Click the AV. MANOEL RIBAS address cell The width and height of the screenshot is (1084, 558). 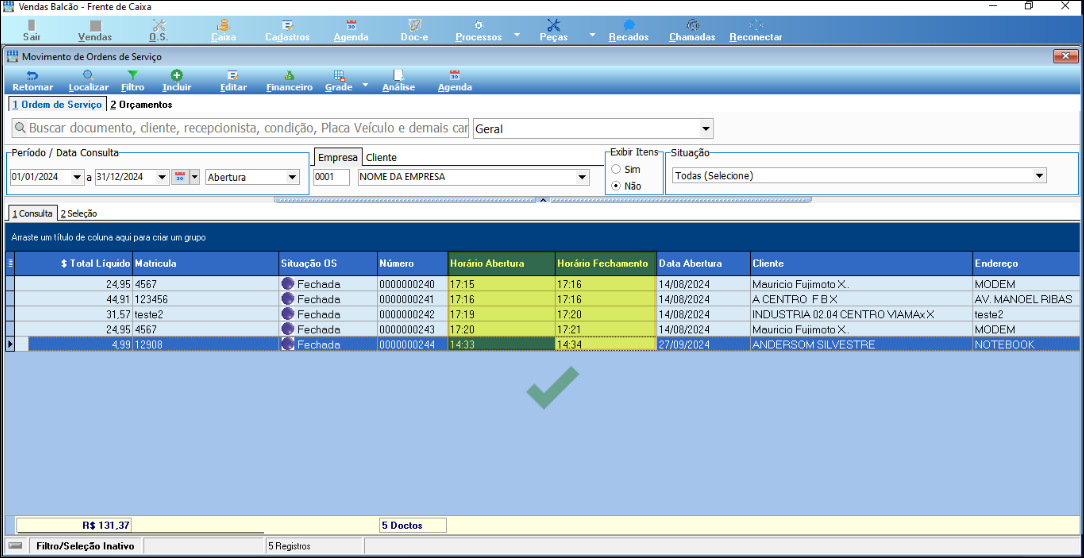1024,299
